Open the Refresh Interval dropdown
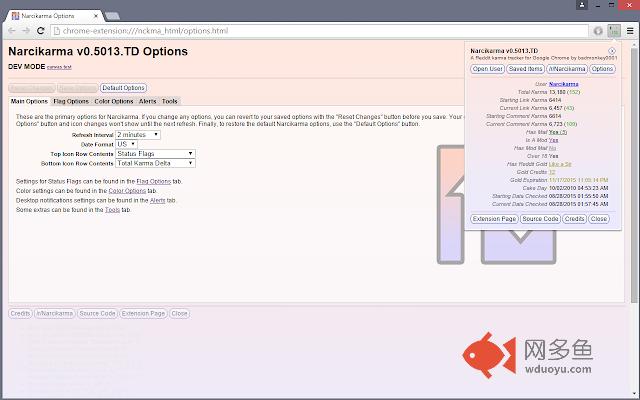640x400 pixels. tap(138, 135)
